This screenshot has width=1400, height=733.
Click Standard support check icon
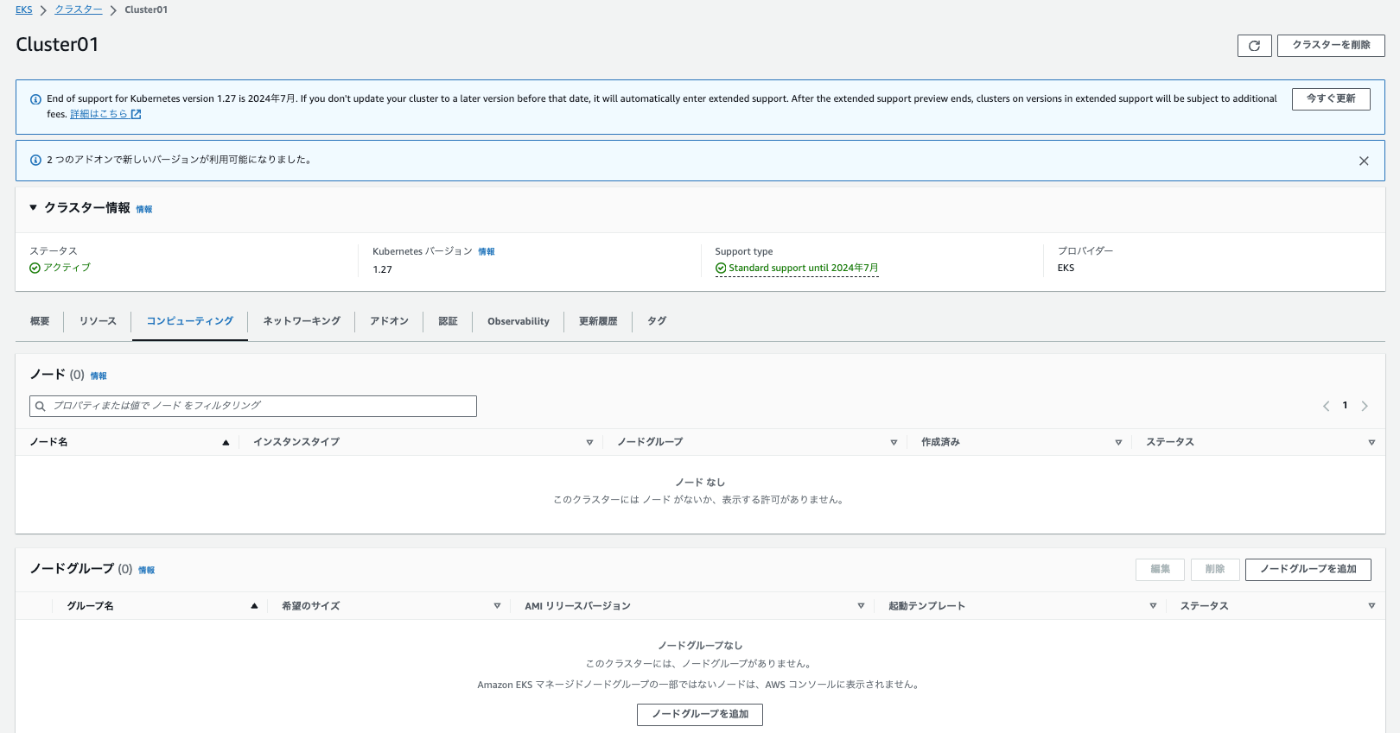tap(721, 268)
